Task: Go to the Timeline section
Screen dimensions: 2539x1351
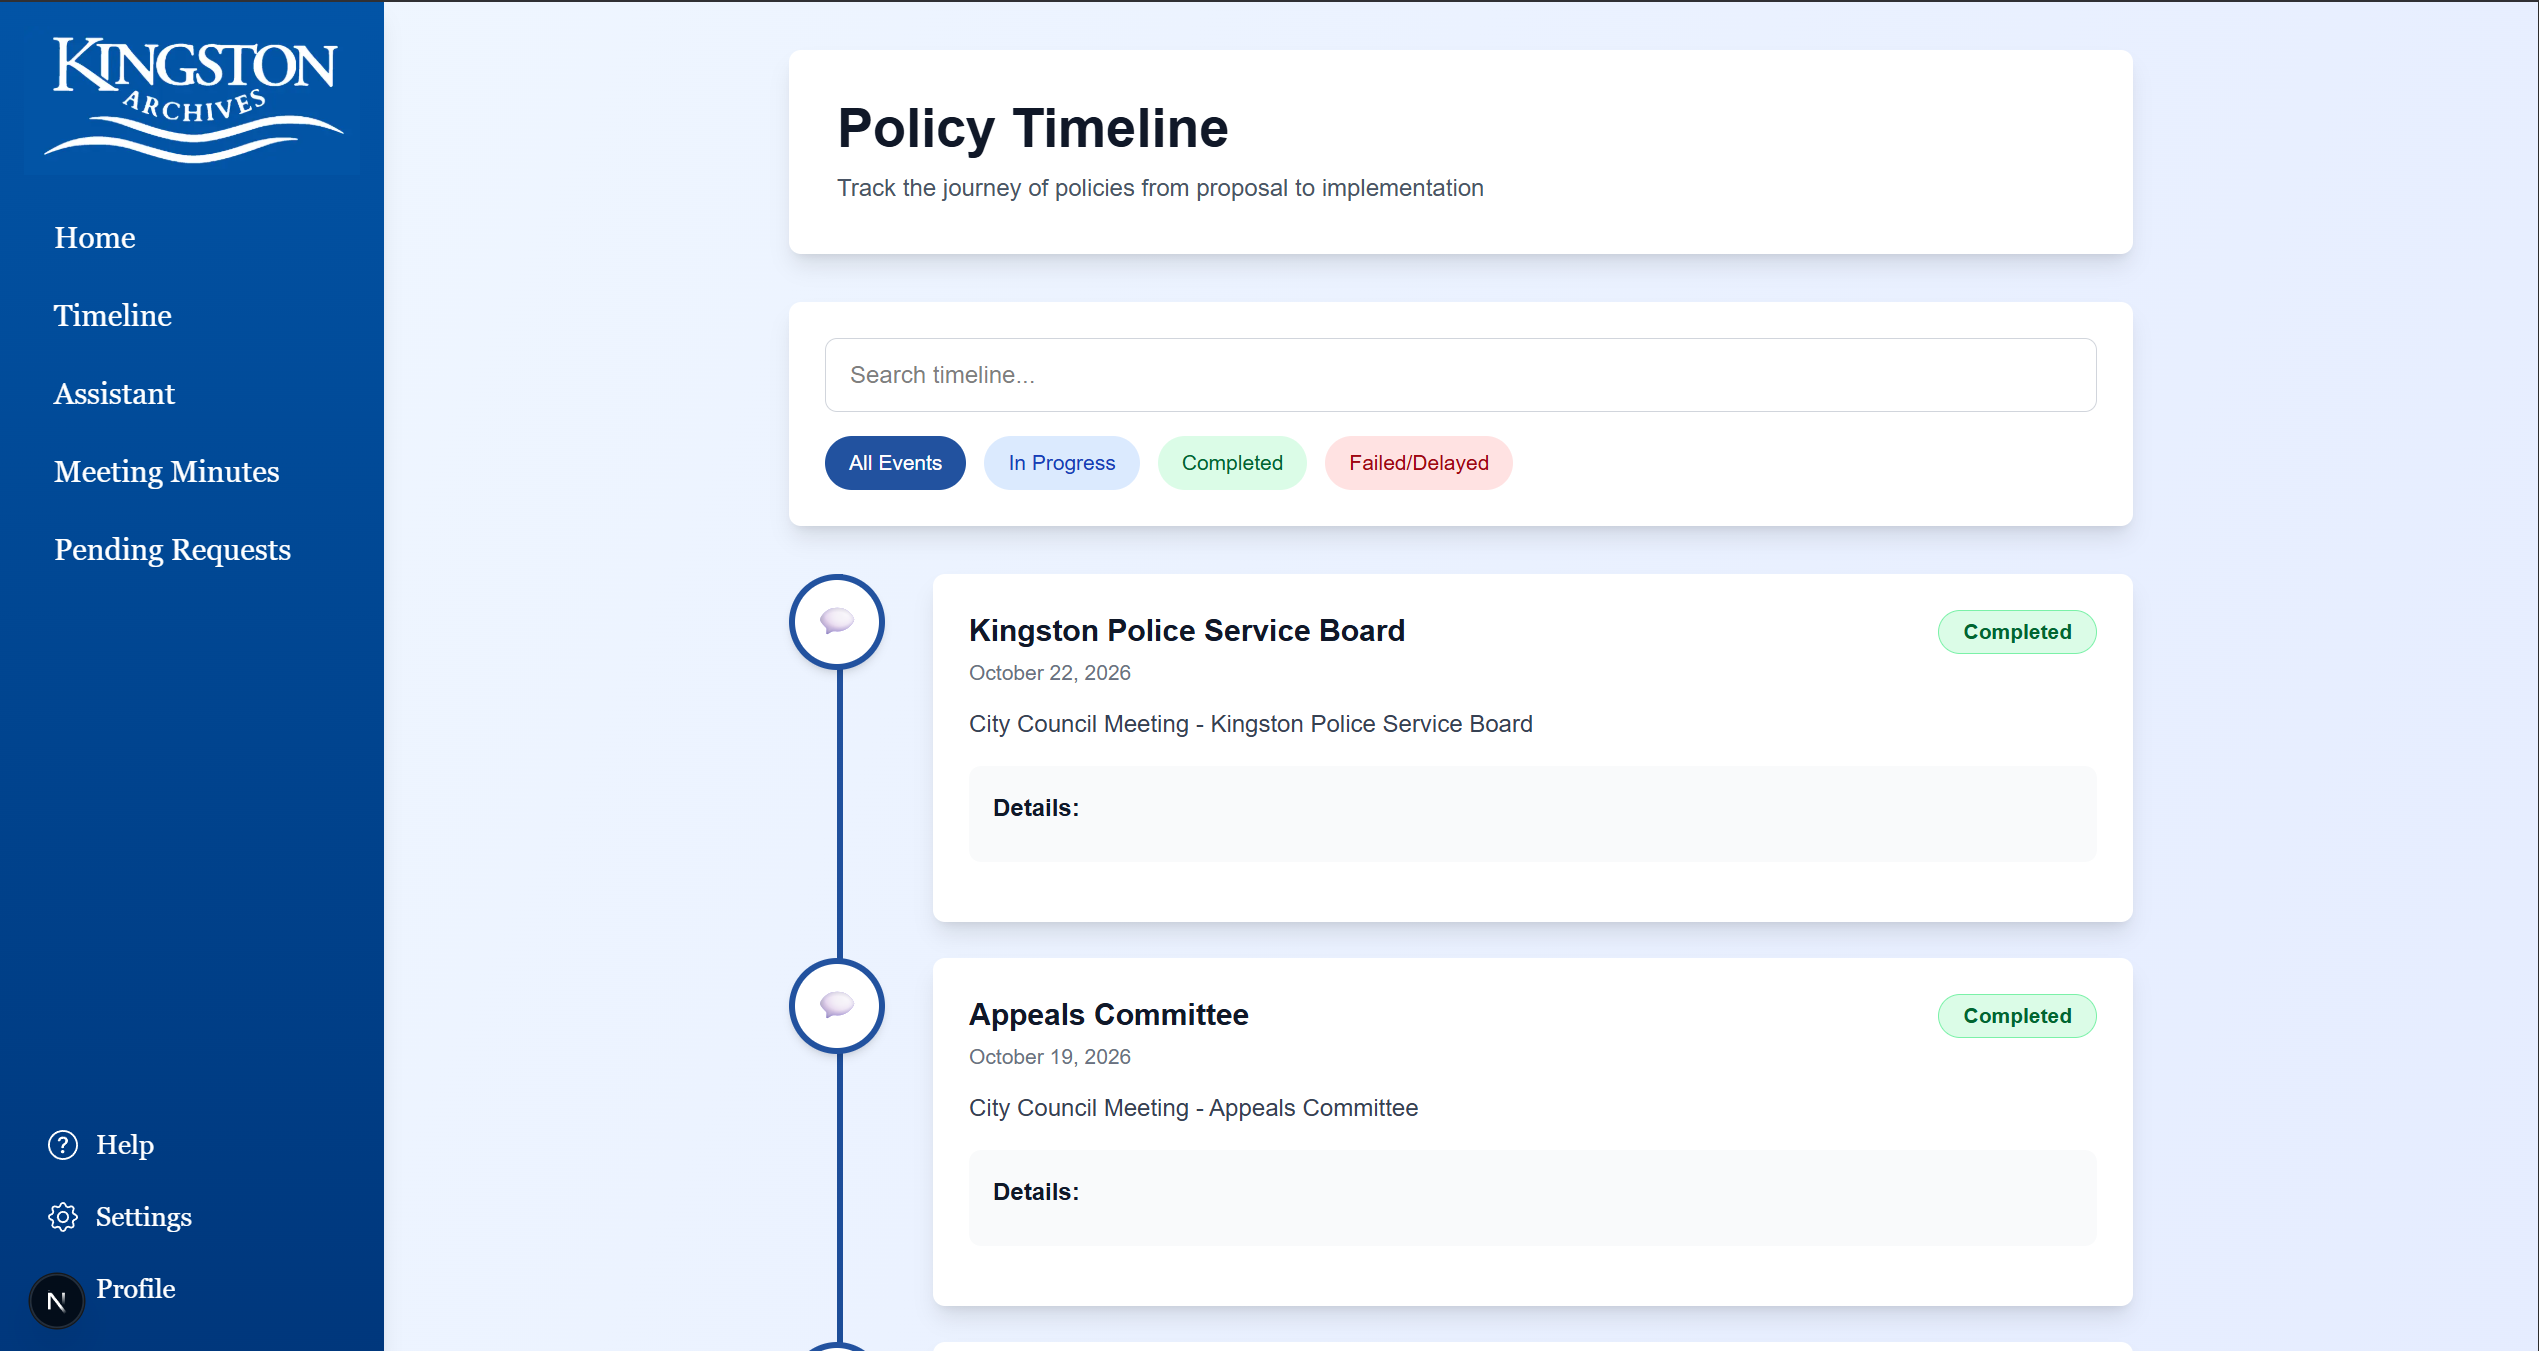Action: click(x=113, y=316)
